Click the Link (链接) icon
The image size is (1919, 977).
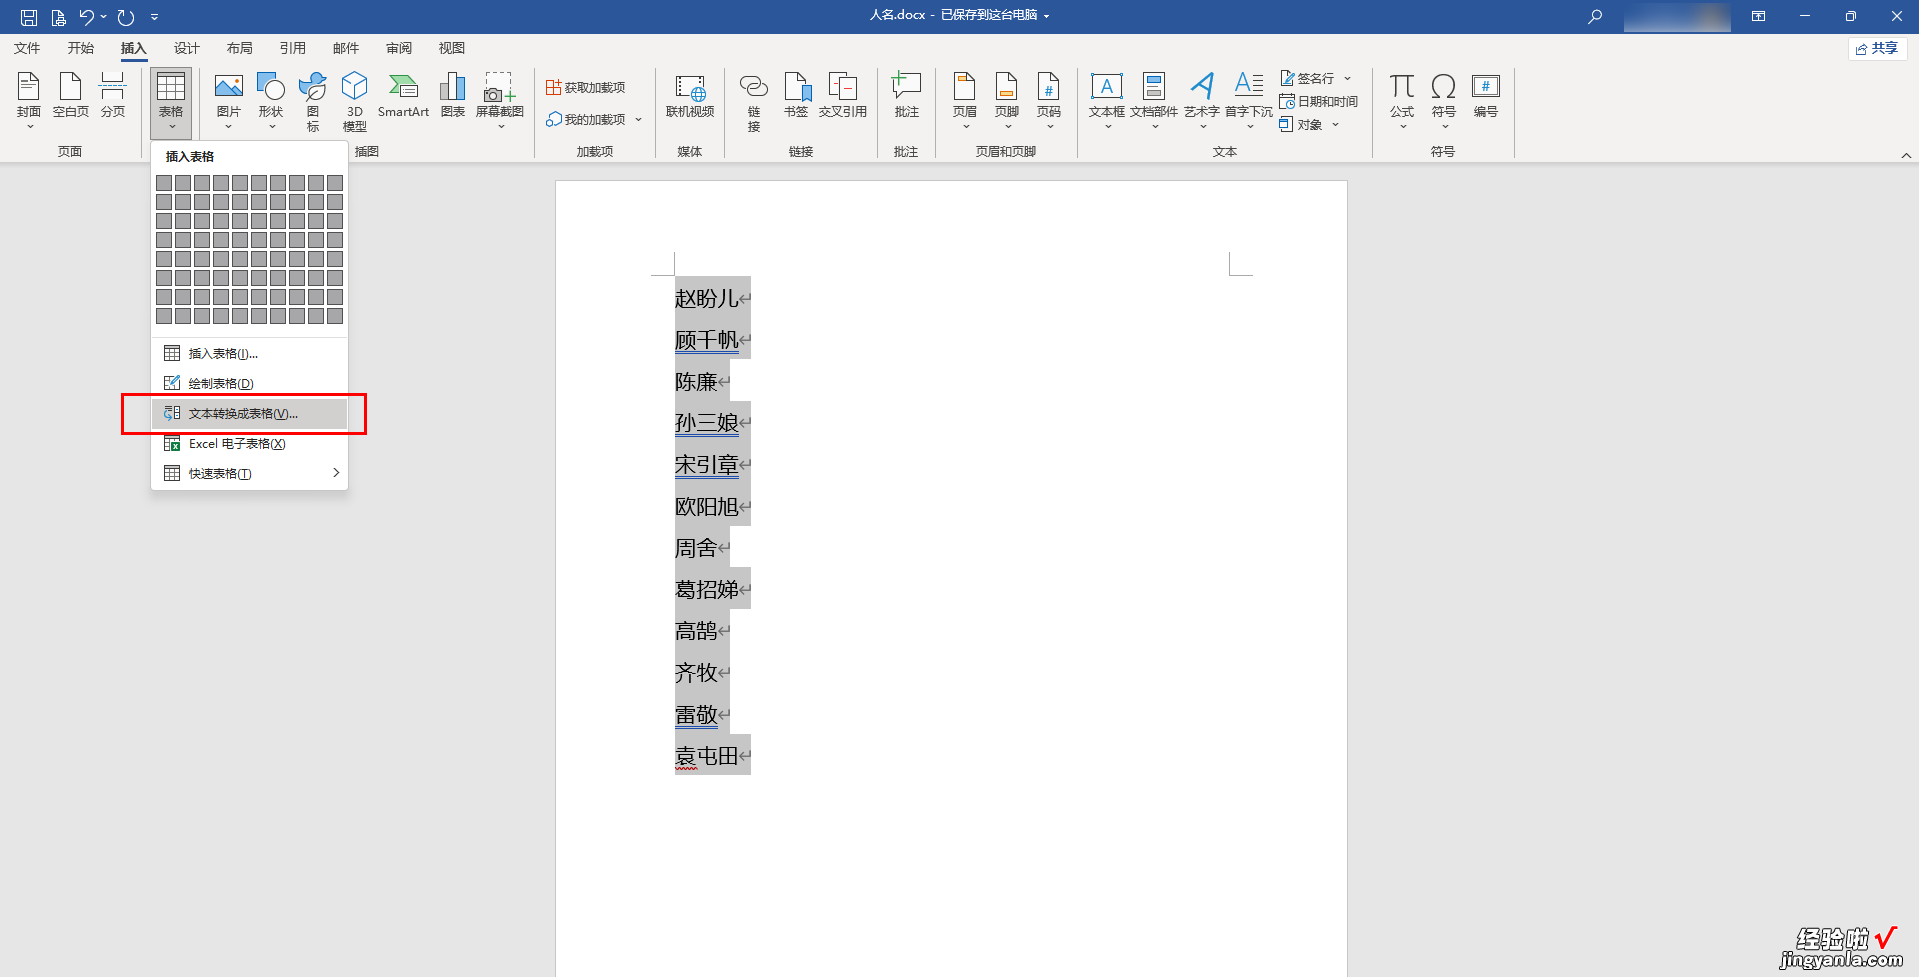click(x=754, y=101)
